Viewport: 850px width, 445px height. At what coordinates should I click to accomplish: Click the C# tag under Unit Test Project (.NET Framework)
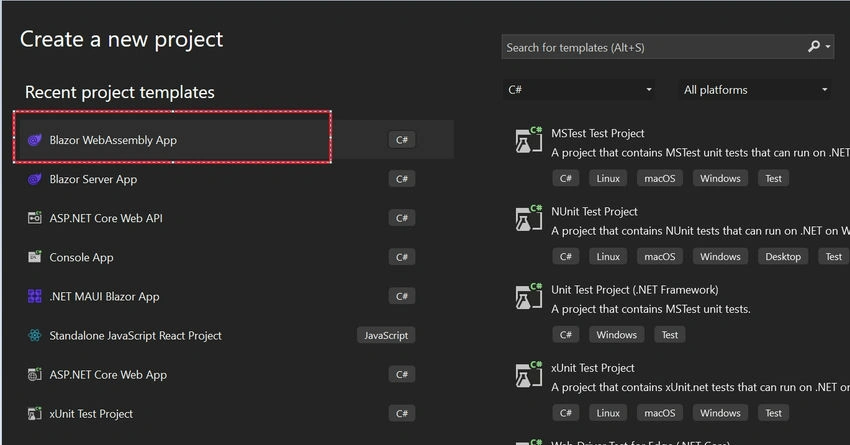click(566, 335)
